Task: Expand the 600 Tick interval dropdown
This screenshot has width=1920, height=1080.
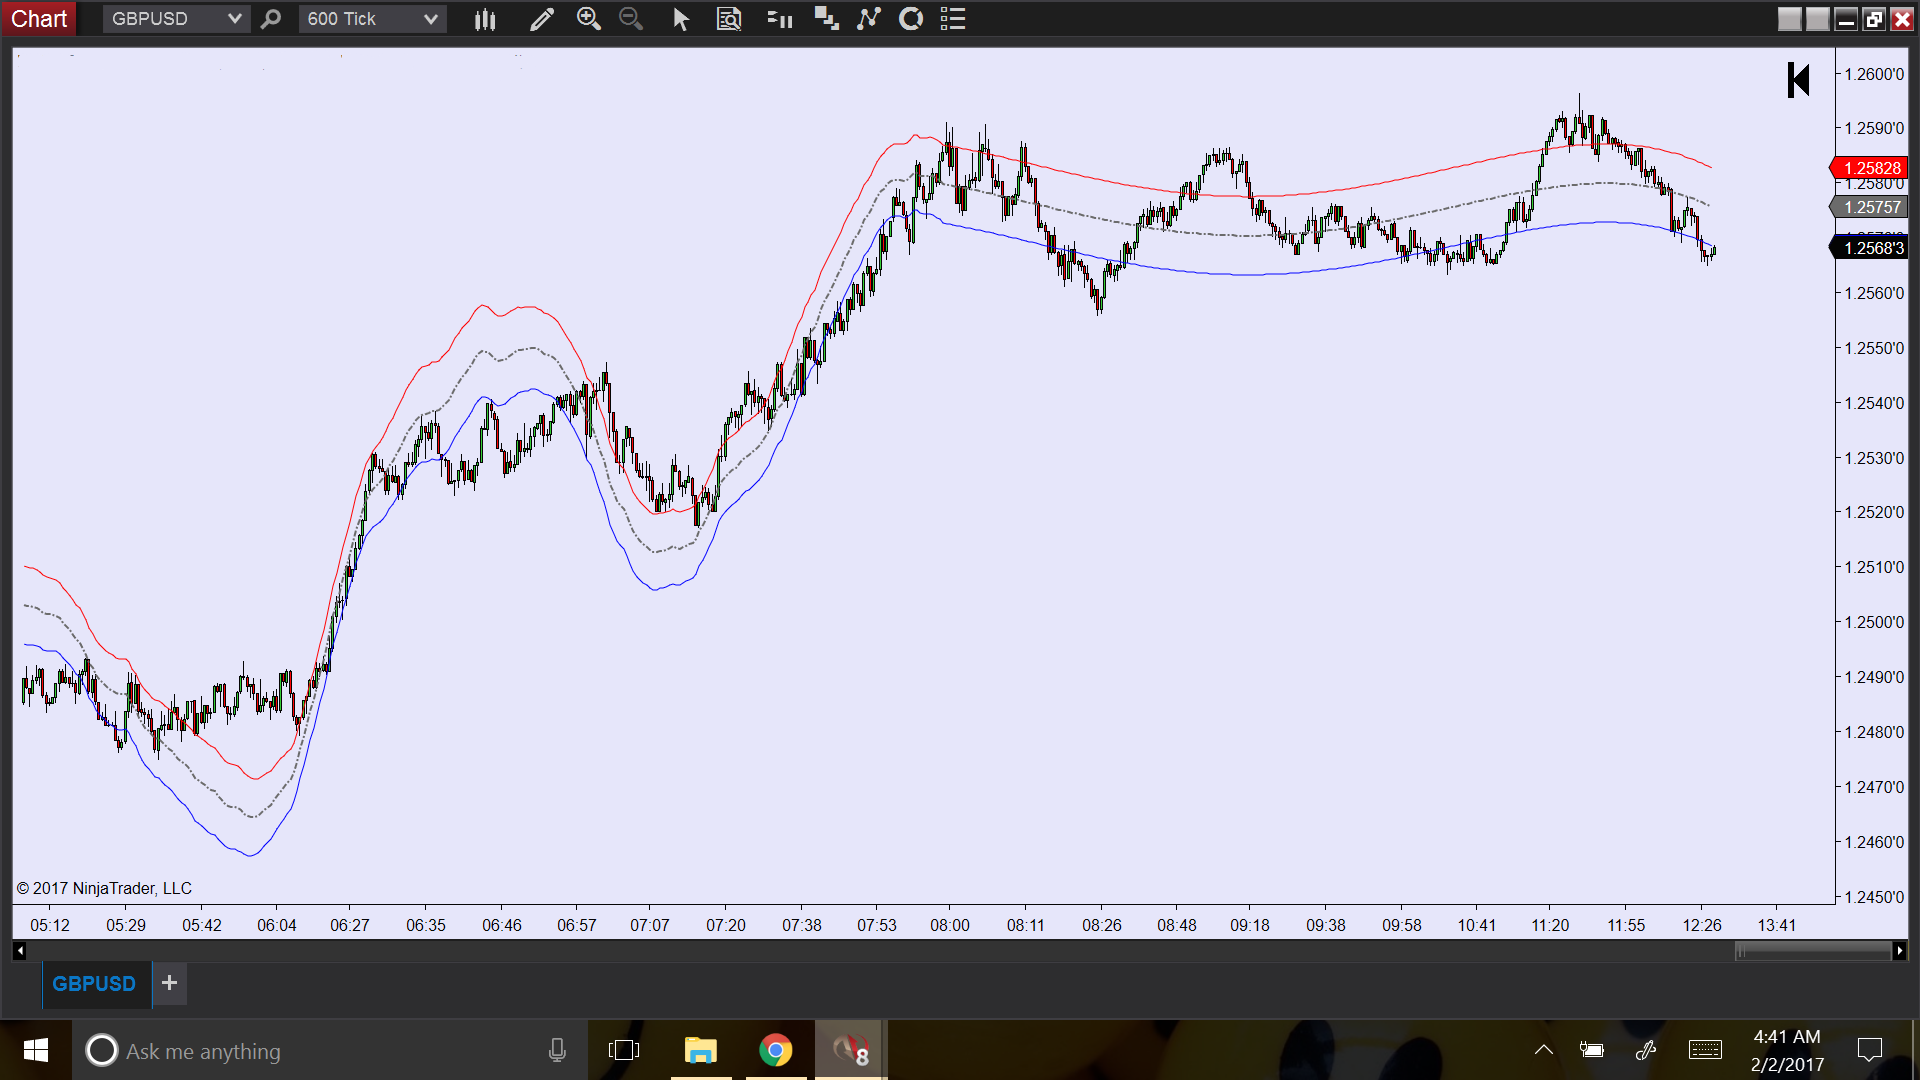Action: [x=430, y=19]
